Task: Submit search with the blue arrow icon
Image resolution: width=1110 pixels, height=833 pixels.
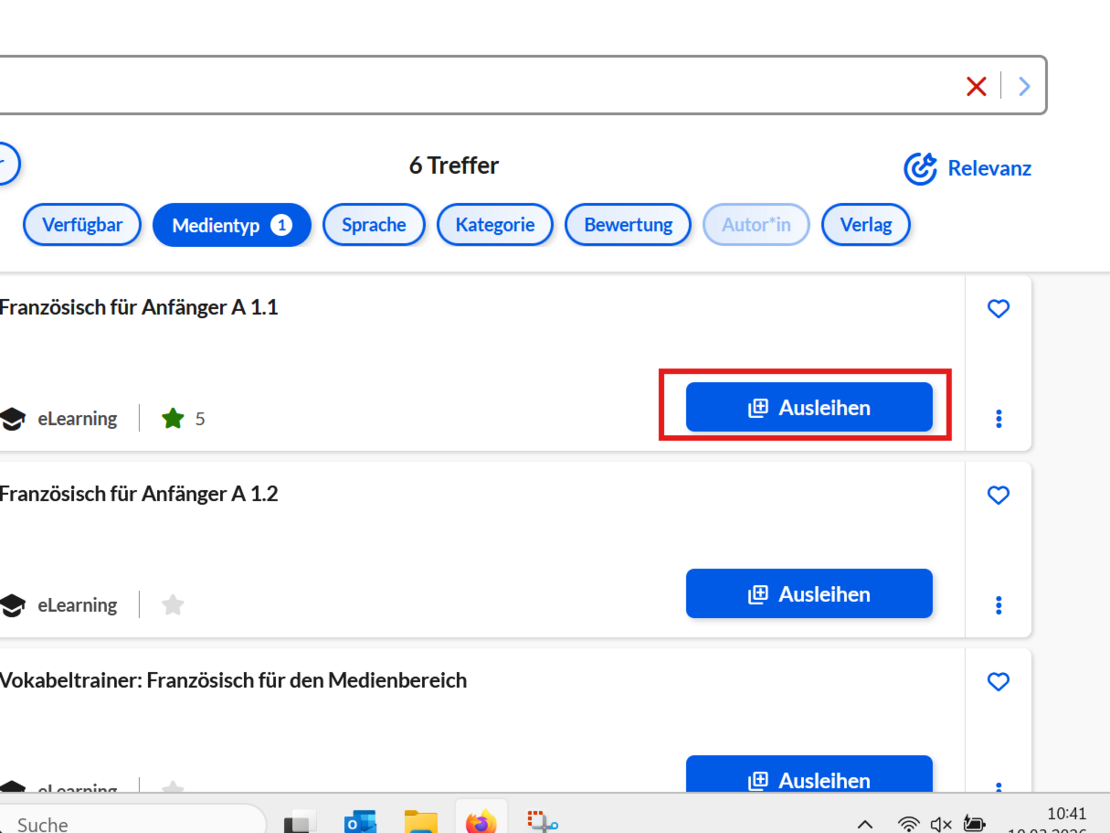Action: pyautogui.click(x=1024, y=86)
